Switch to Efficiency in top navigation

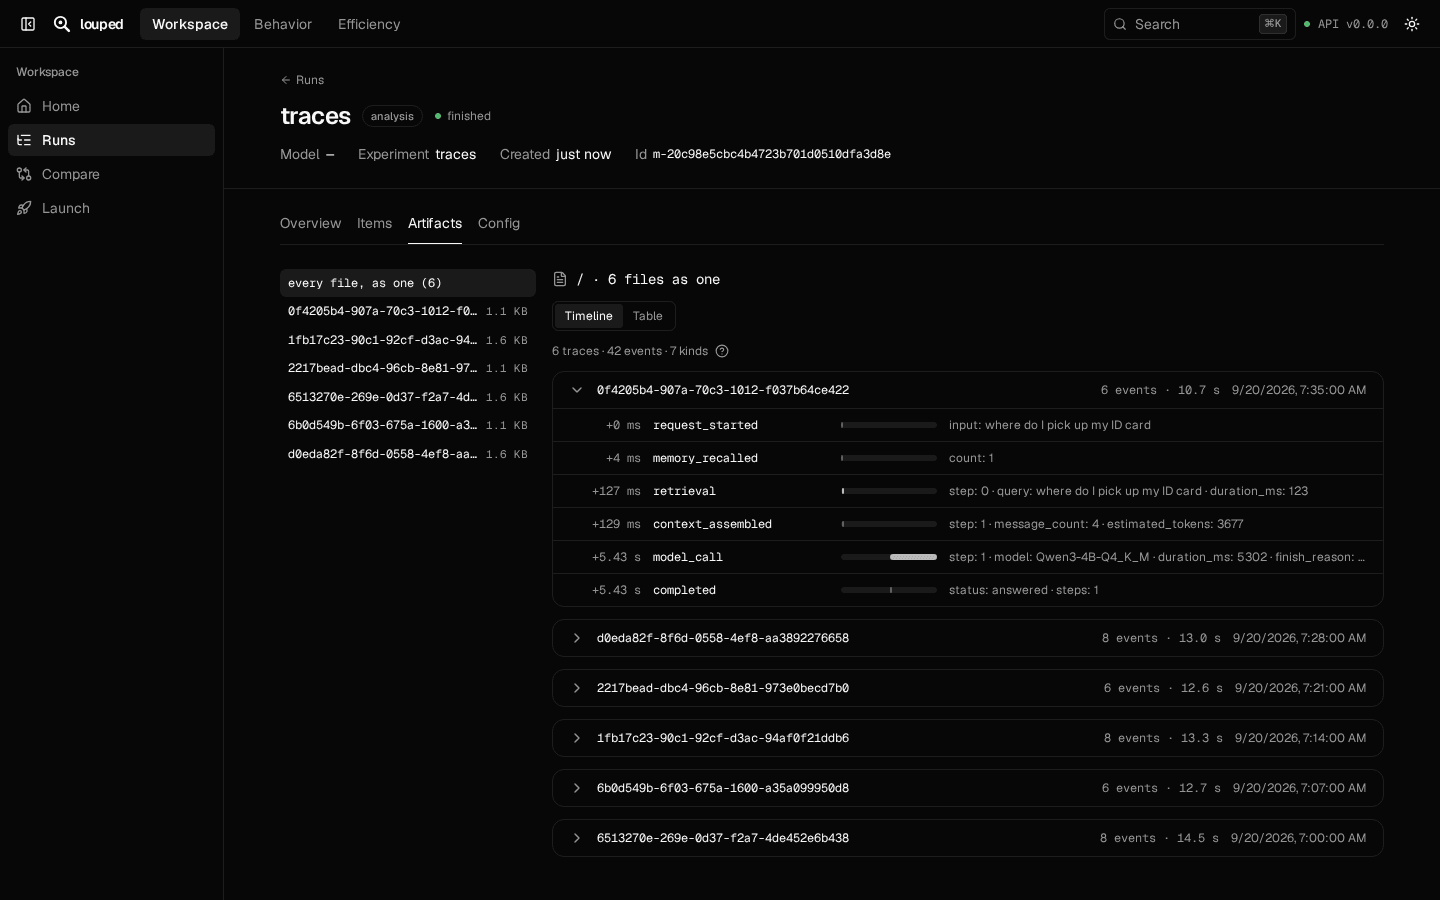coord(369,24)
